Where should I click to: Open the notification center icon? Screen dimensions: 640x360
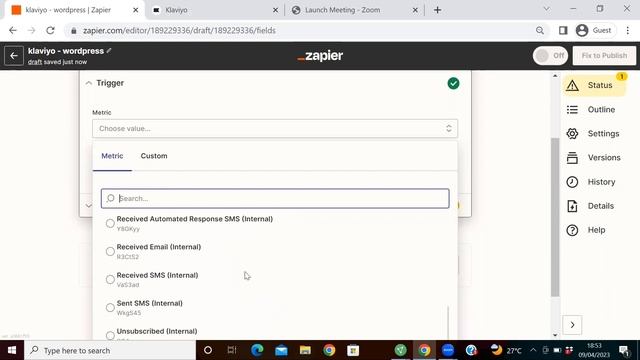624,350
